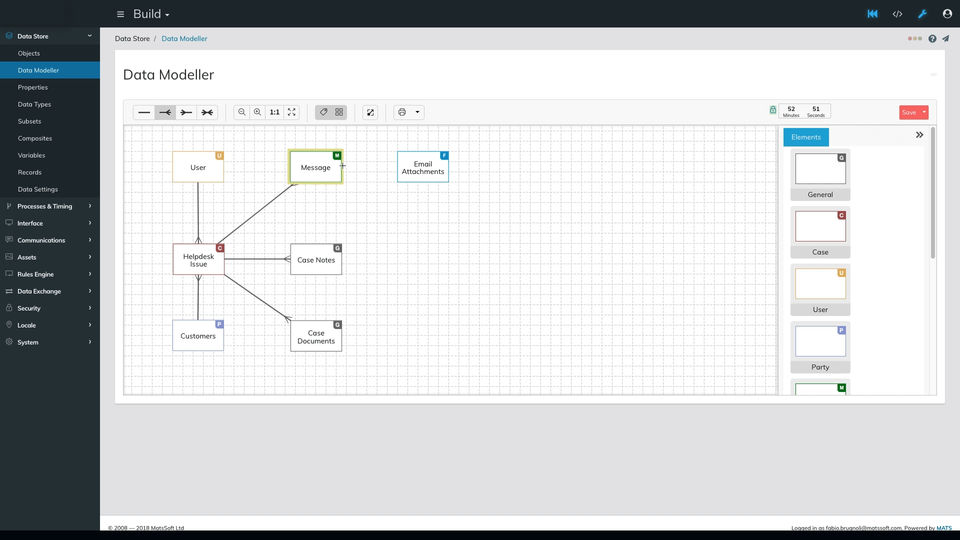Click the red Save button

[909, 113]
